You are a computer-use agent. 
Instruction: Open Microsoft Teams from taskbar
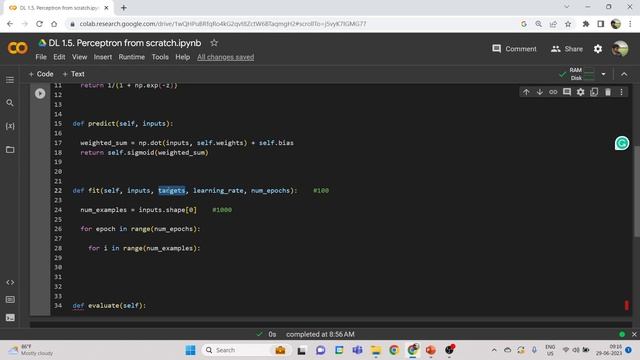358,350
